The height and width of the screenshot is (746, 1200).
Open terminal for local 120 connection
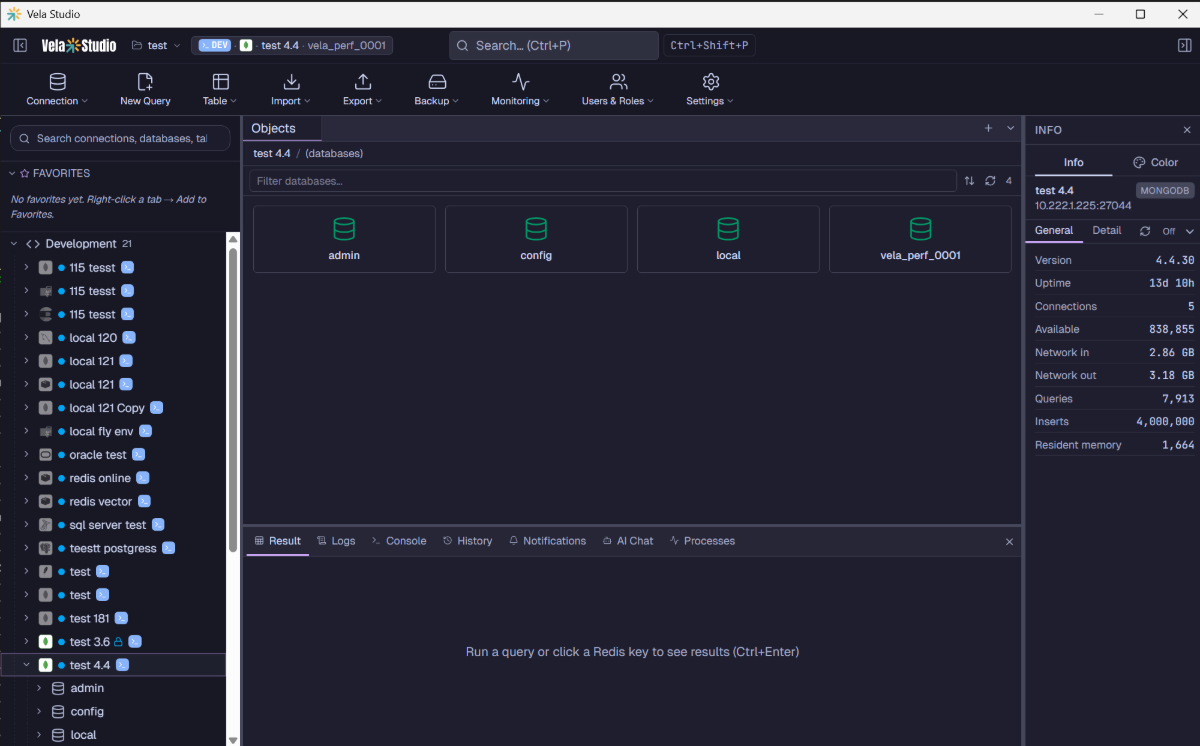pos(128,338)
